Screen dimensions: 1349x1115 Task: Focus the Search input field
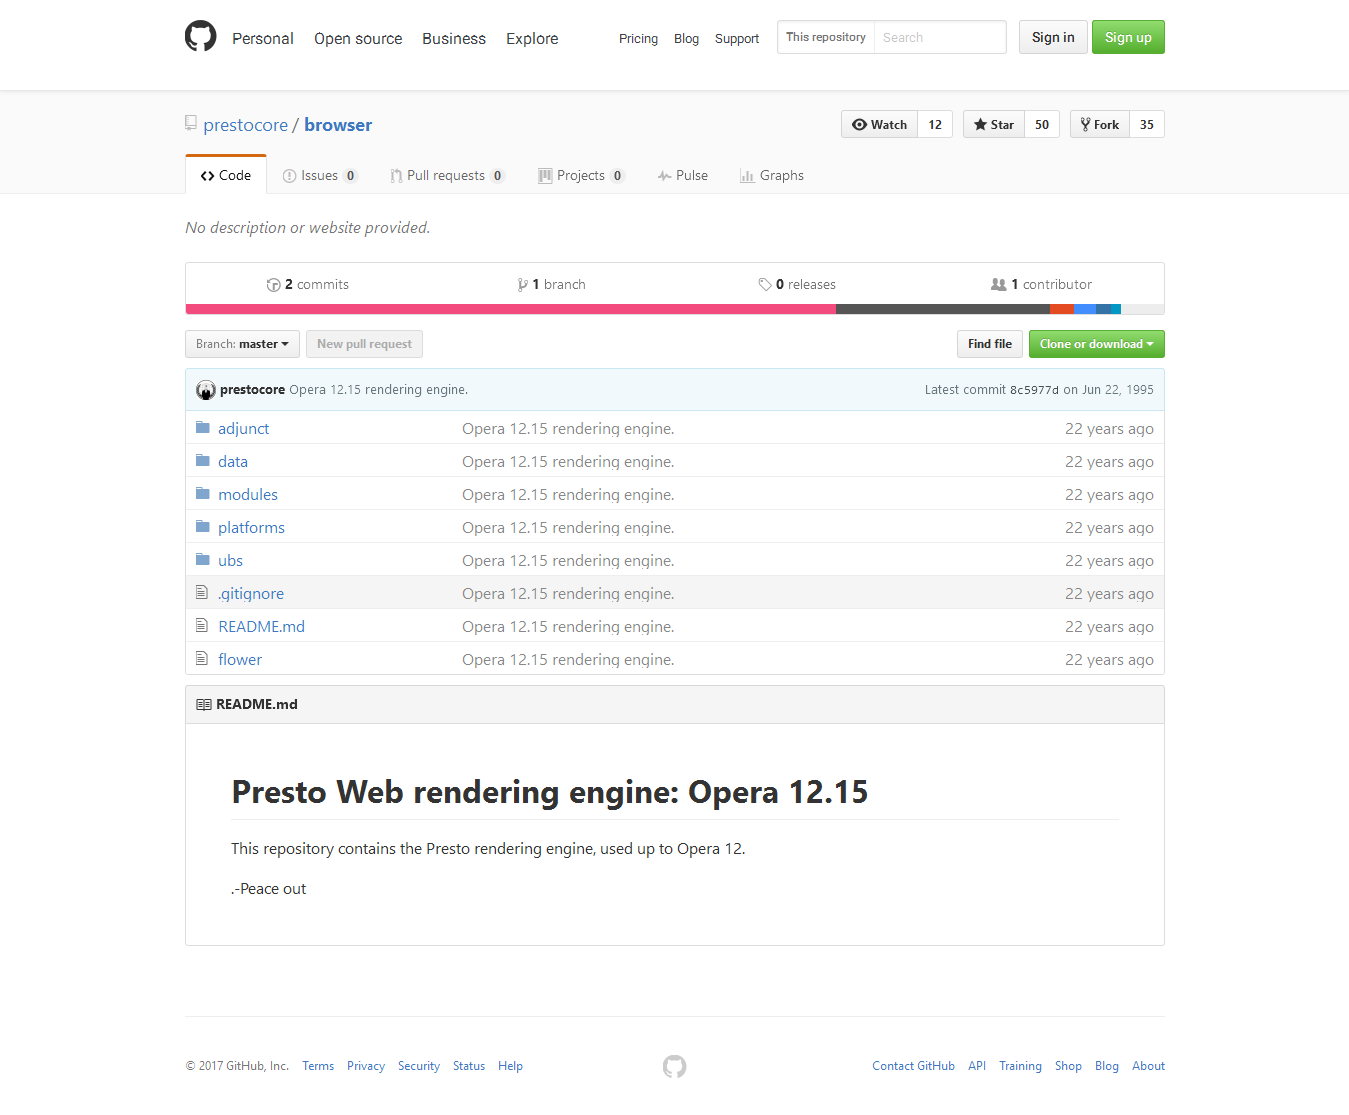940,37
